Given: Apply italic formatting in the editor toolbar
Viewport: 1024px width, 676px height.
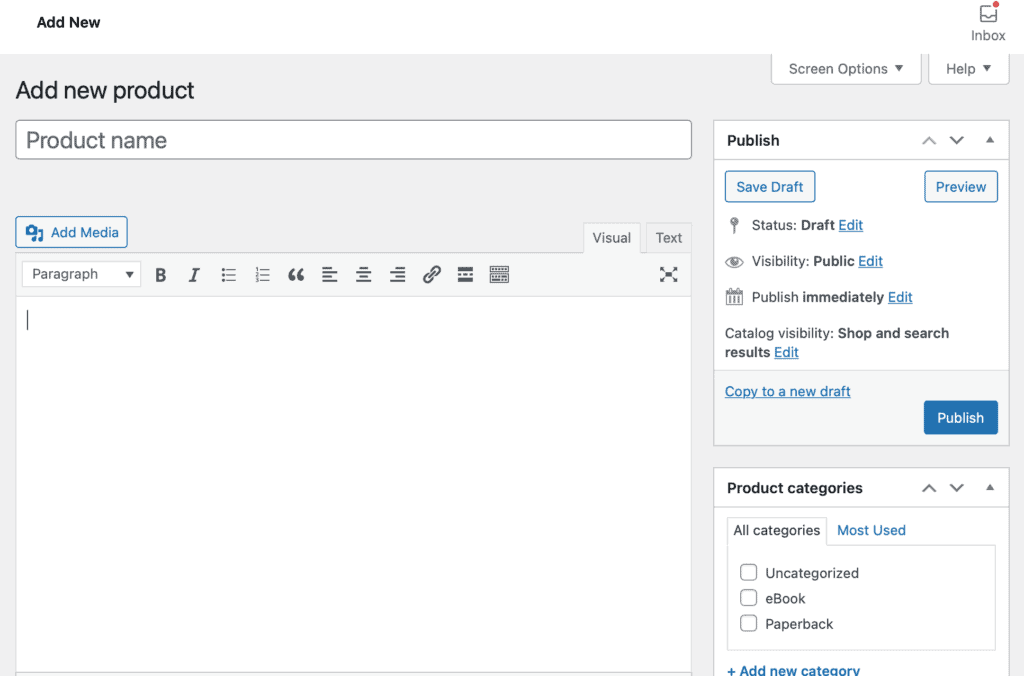Looking at the screenshot, I should coord(194,275).
